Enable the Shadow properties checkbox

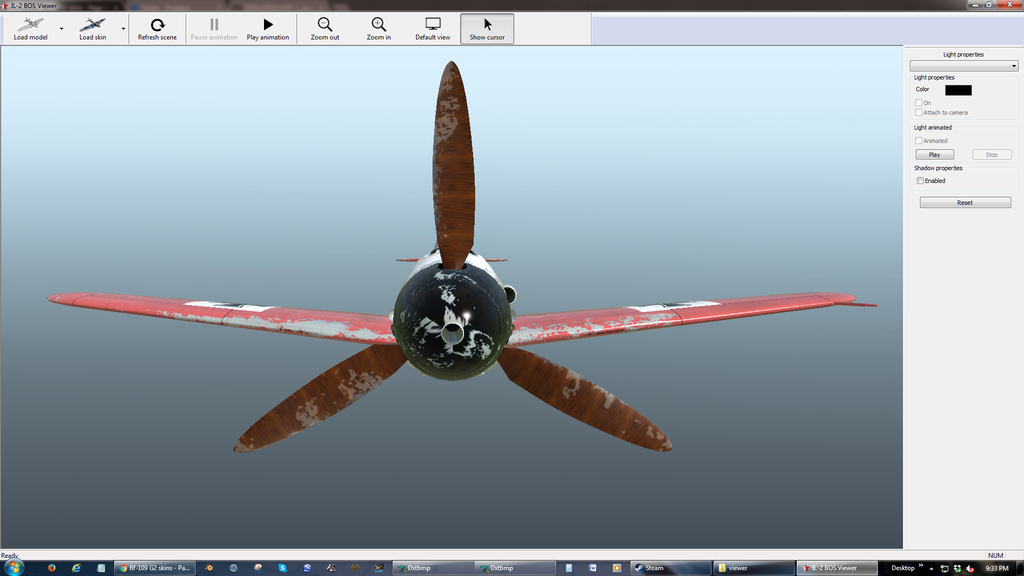click(920, 181)
